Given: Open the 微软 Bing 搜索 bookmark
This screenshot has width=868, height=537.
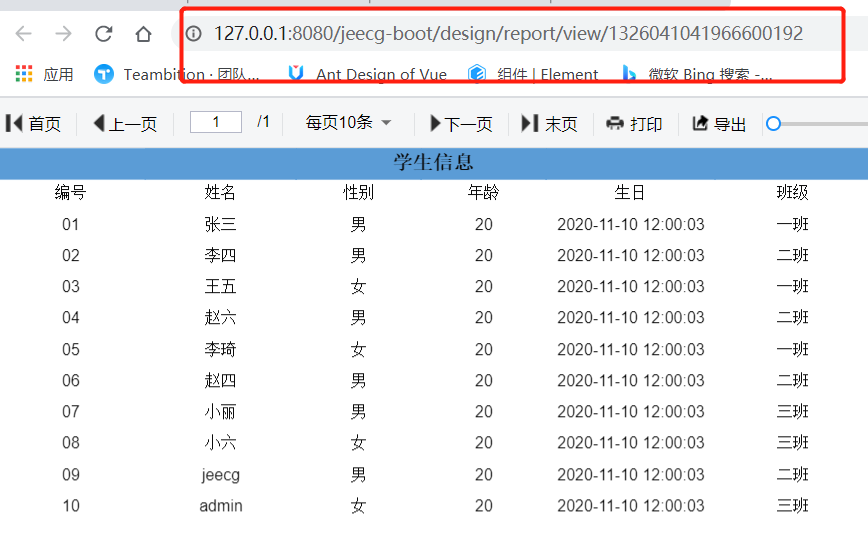Looking at the screenshot, I should coord(697,74).
